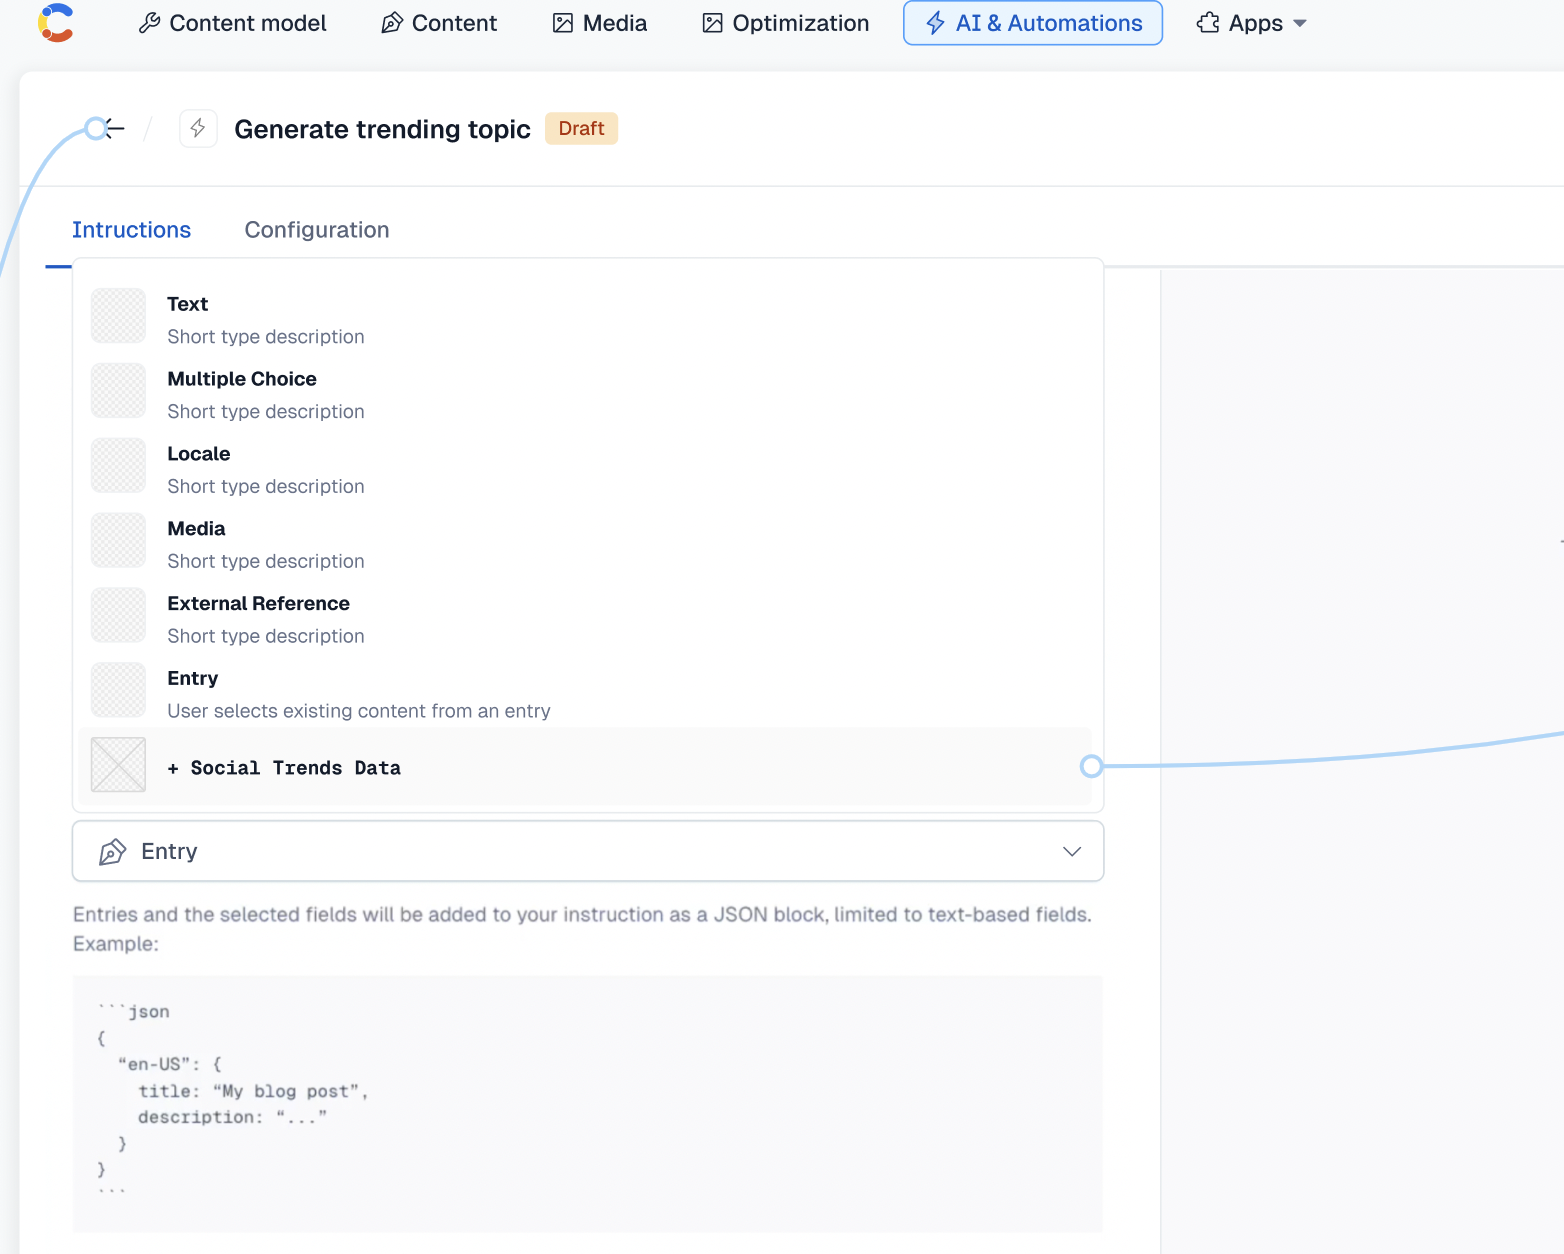
Task: Switch to the Intructions tab
Action: click(x=131, y=230)
